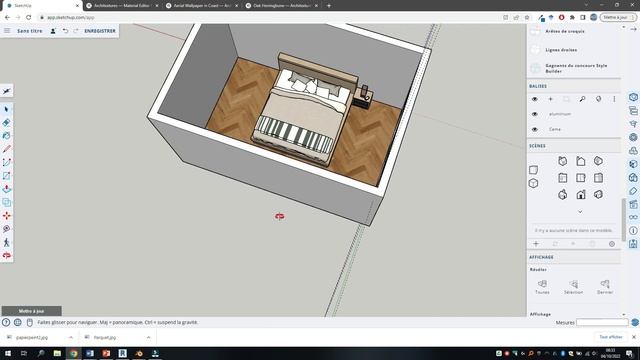640x360 pixels.
Task: Select the Move tool with red arrows
Action: pyautogui.click(x=6, y=216)
